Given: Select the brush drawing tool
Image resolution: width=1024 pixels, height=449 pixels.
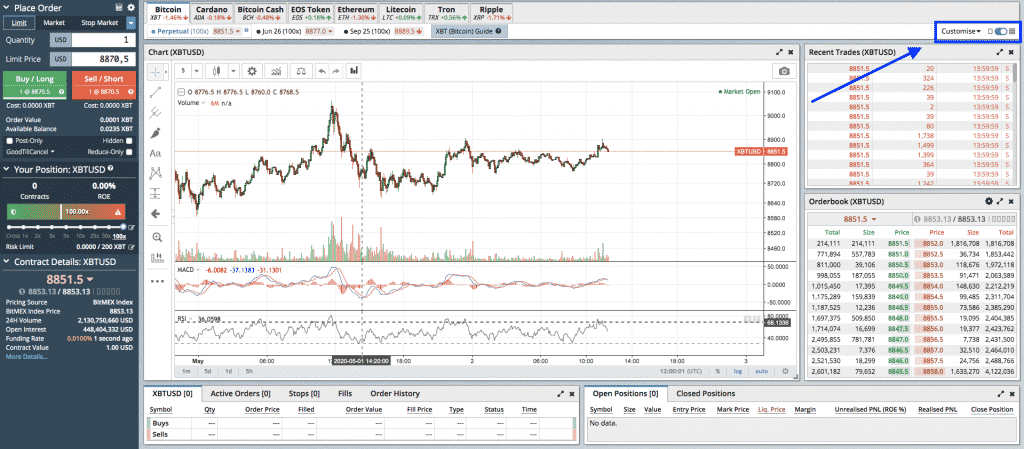Looking at the screenshot, I should 155,132.
